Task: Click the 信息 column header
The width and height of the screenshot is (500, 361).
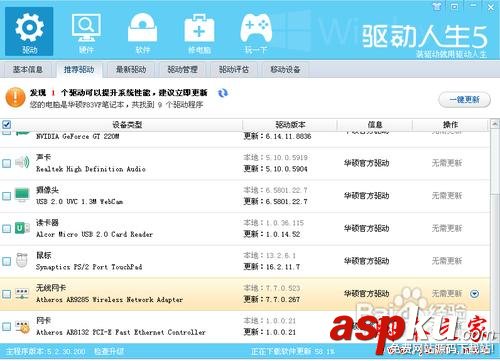Action: coord(375,125)
